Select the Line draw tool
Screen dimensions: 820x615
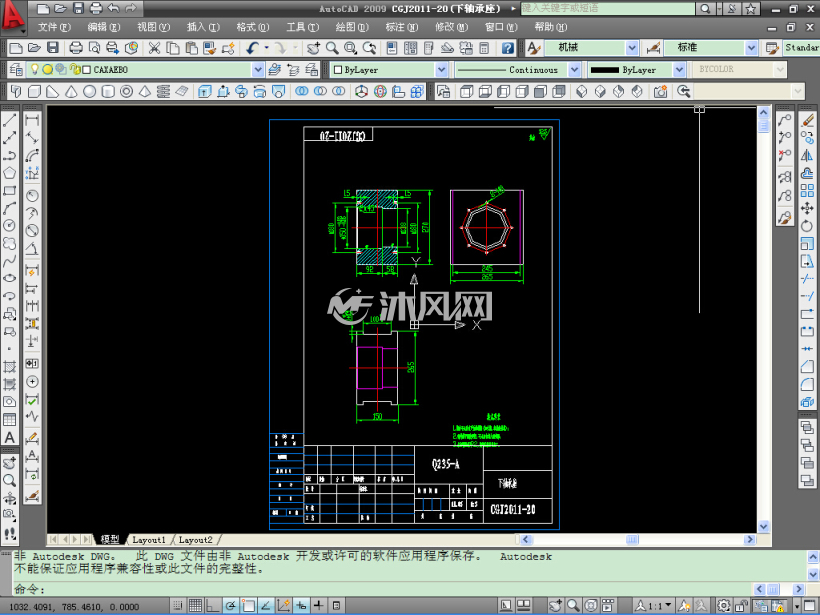(x=9, y=120)
